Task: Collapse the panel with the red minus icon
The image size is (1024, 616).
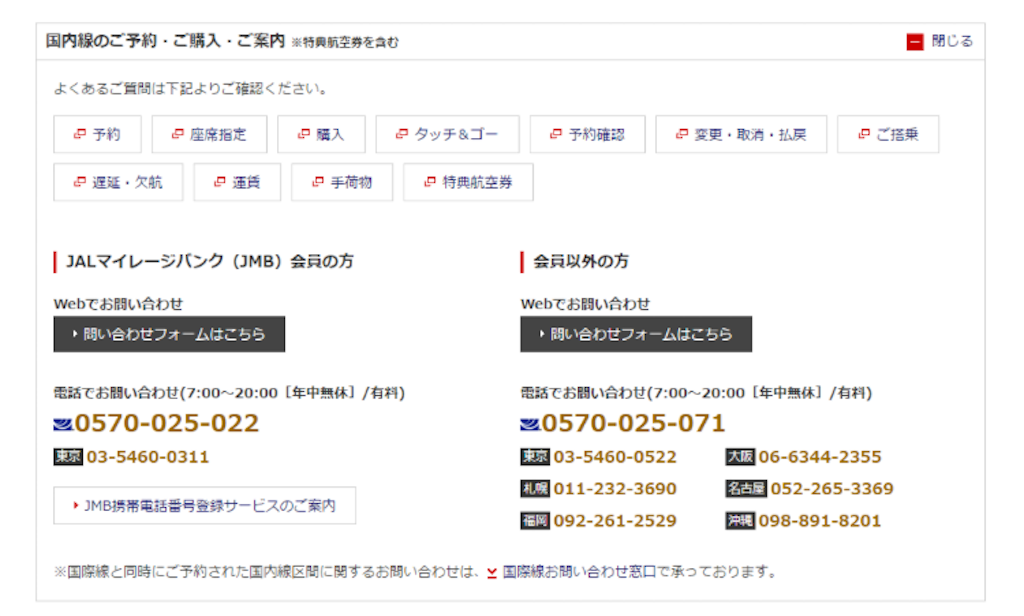Action: pos(914,42)
